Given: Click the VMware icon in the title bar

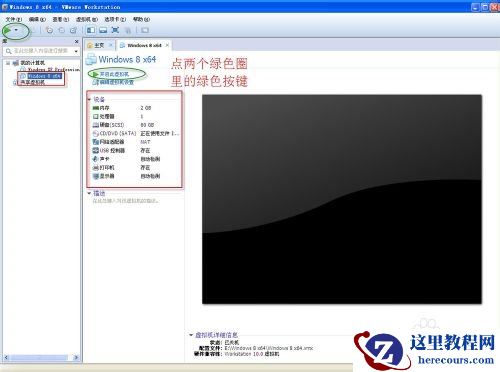Looking at the screenshot, I should [5, 7].
